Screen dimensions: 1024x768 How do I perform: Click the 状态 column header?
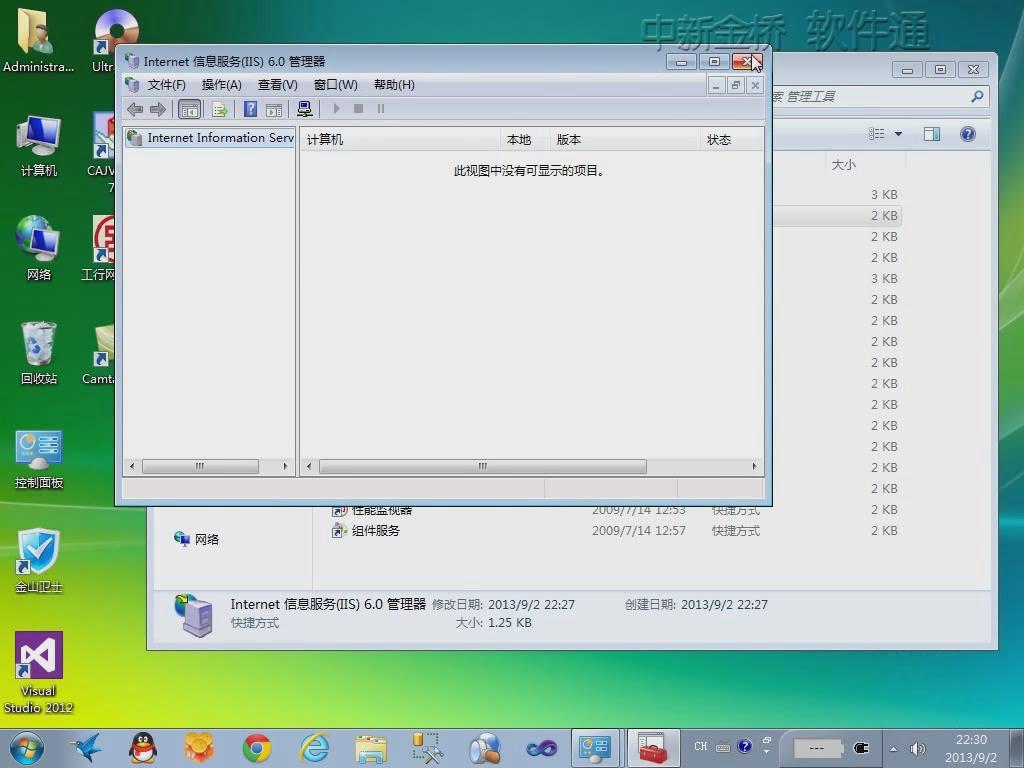pos(732,140)
